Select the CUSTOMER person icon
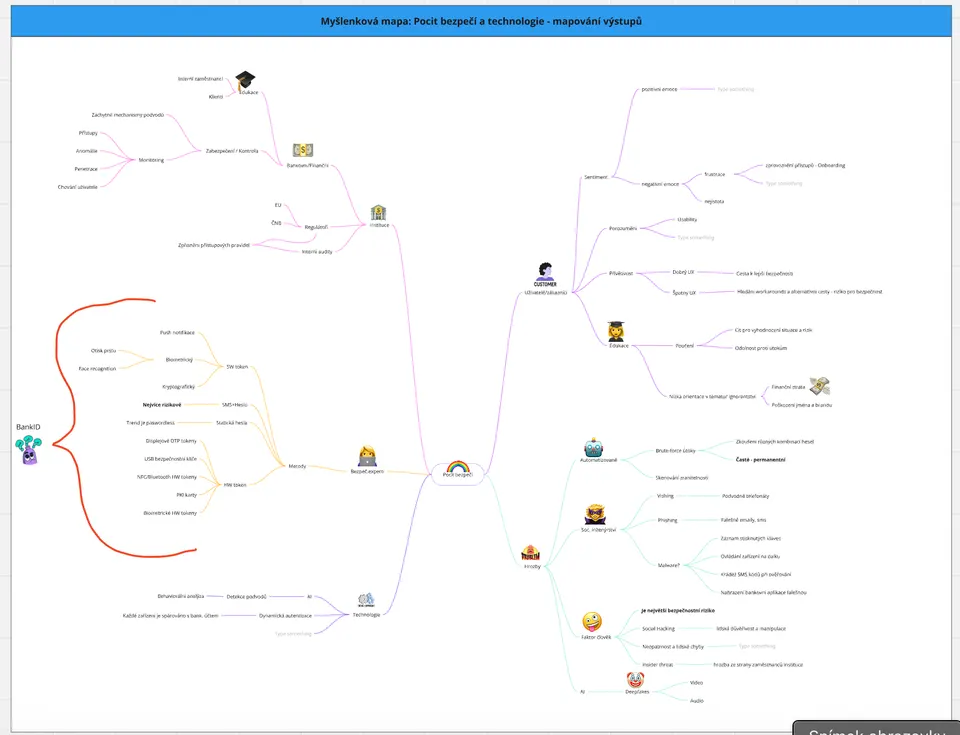Viewport: 960px width, 735px height. tap(545, 274)
